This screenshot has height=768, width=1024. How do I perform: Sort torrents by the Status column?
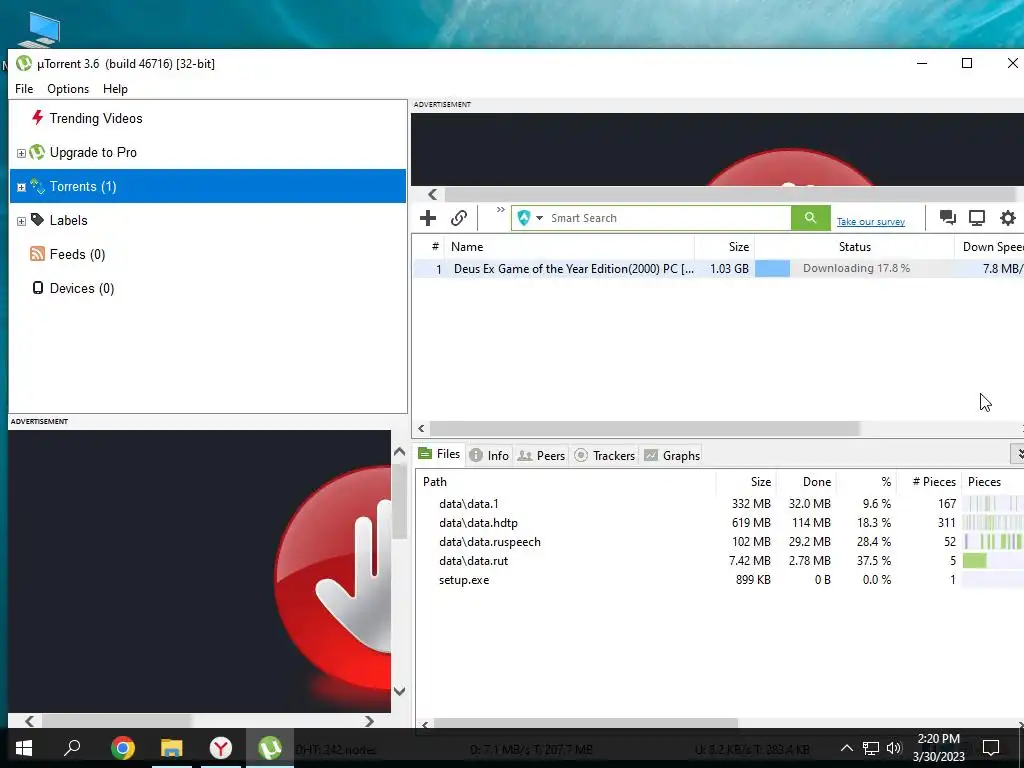pos(854,247)
